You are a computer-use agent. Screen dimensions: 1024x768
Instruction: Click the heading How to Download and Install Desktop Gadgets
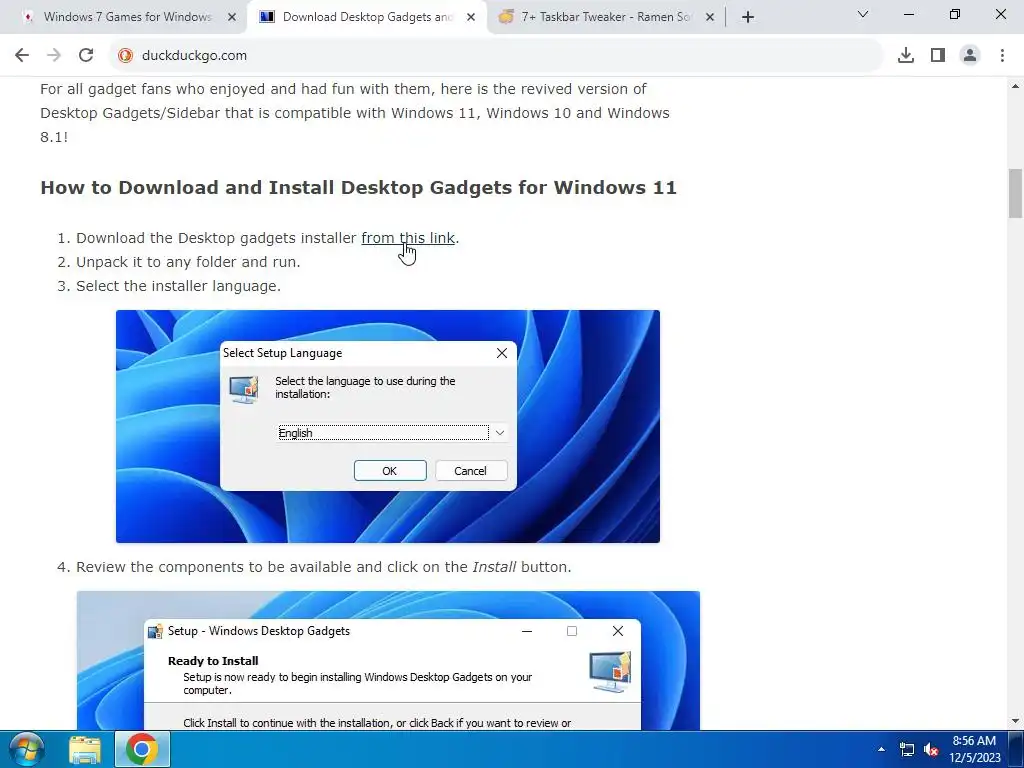[x=359, y=187]
